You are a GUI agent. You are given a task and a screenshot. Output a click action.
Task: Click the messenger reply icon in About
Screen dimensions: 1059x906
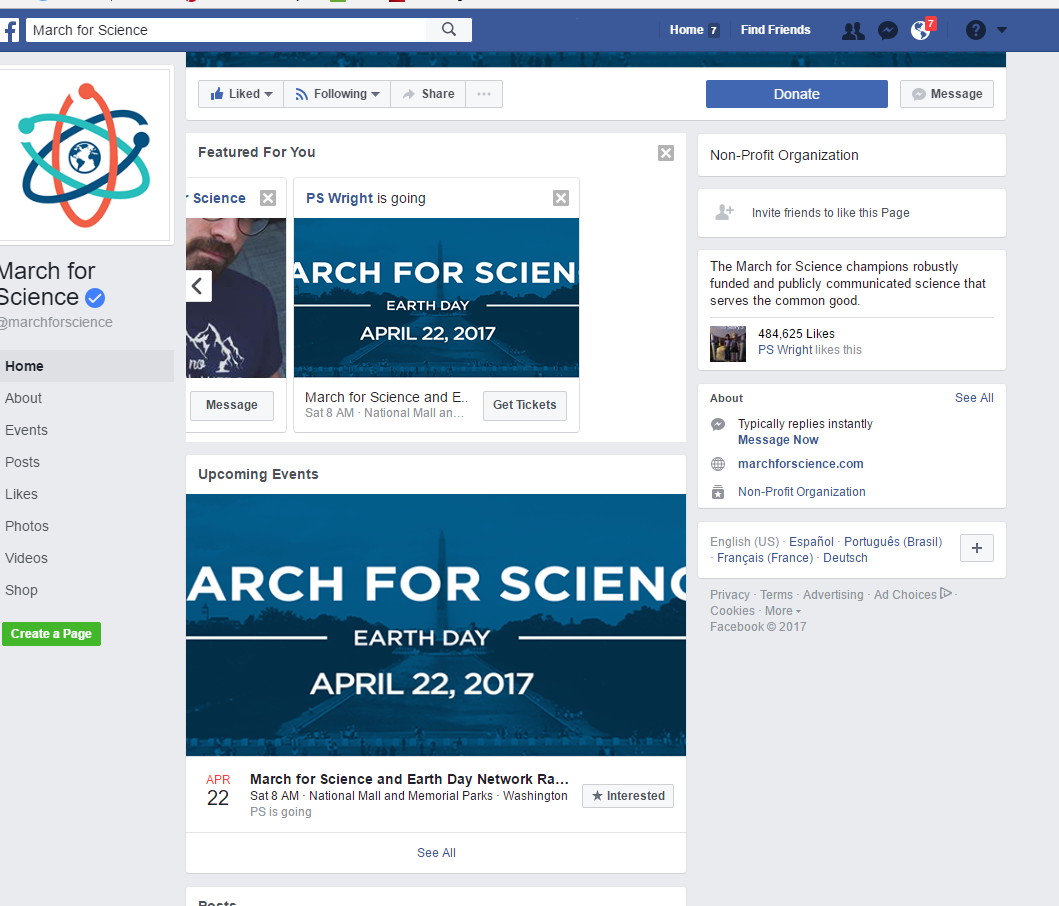[x=718, y=424]
